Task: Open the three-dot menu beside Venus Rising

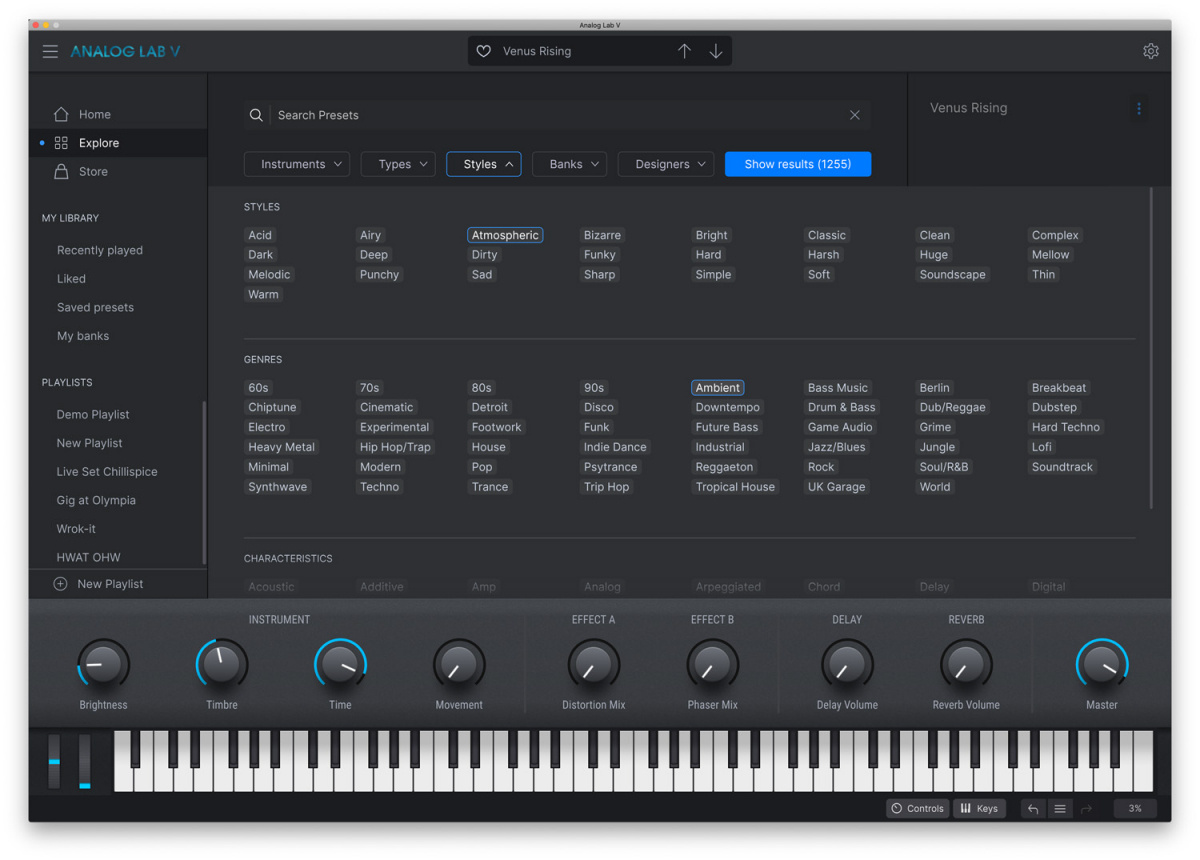Action: click(1139, 108)
